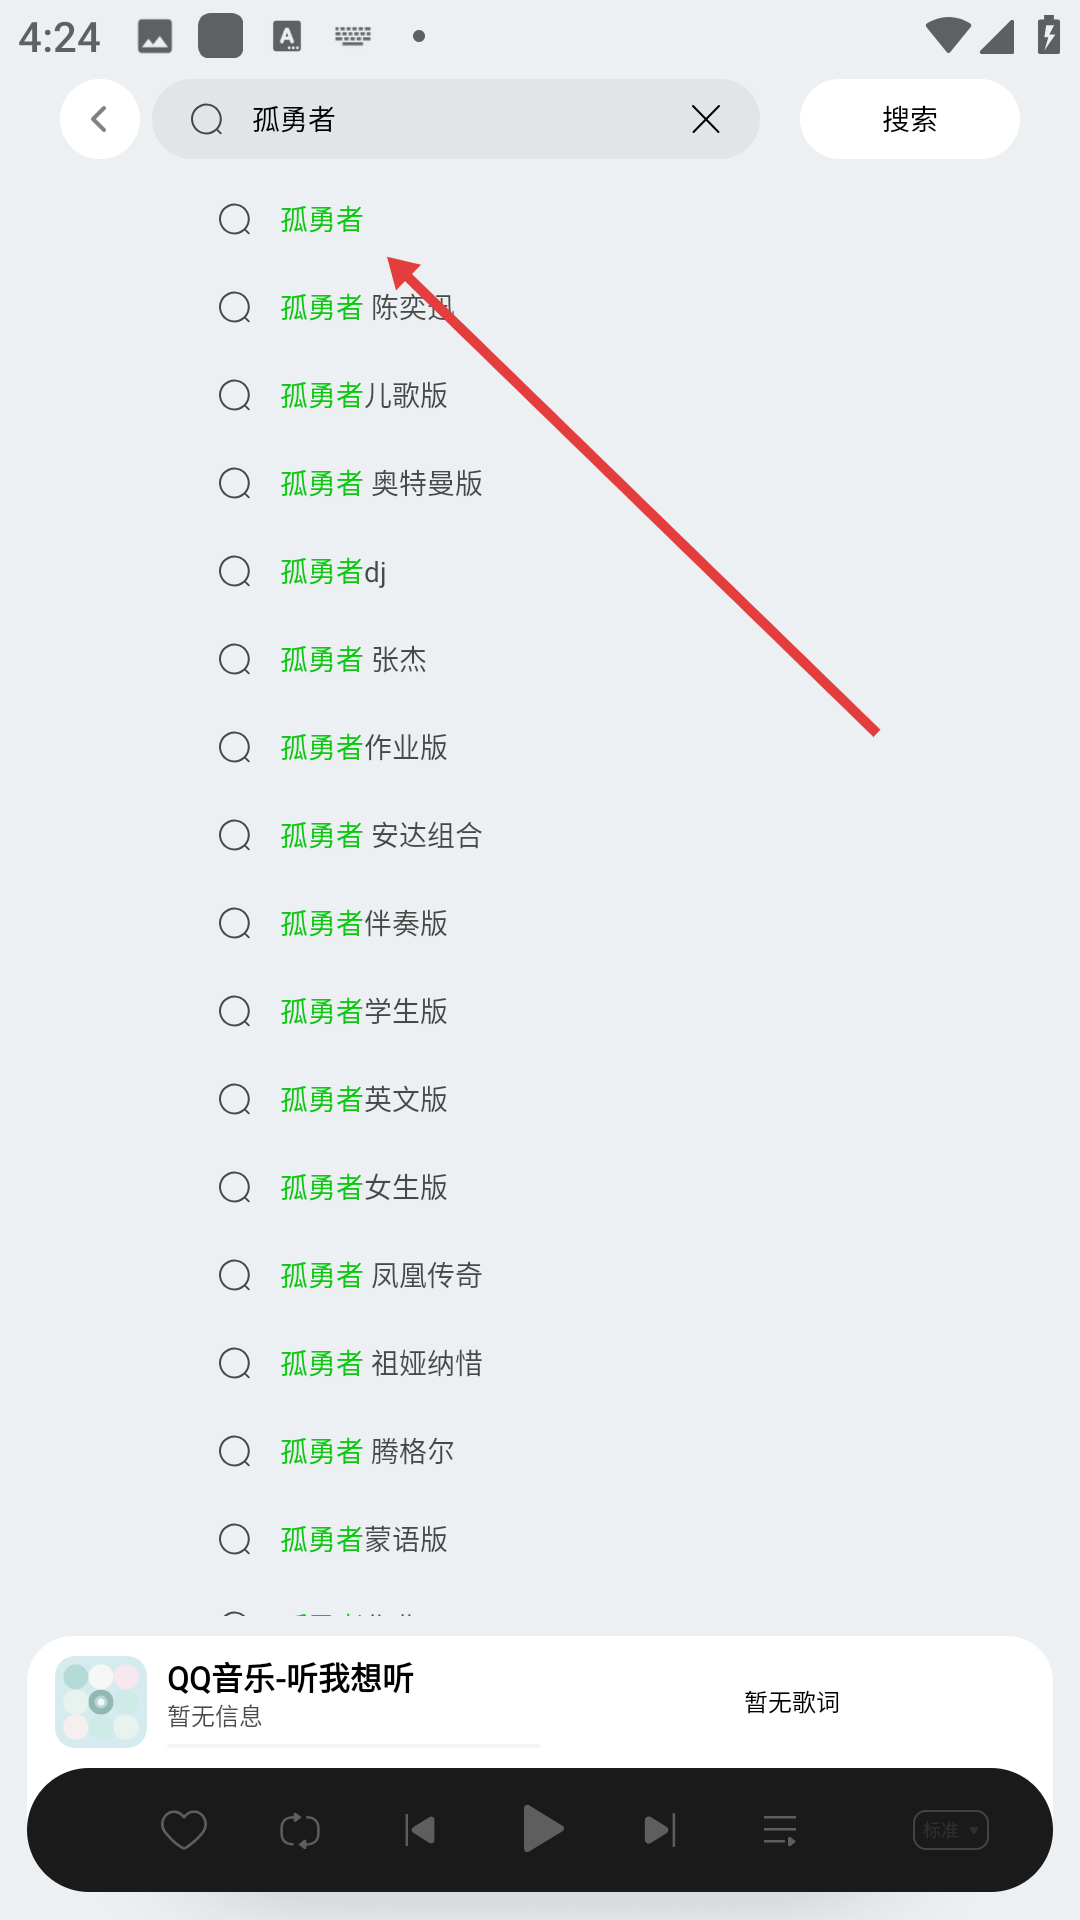Select suggestion 孤勇者 奥特曼版

click(381, 483)
